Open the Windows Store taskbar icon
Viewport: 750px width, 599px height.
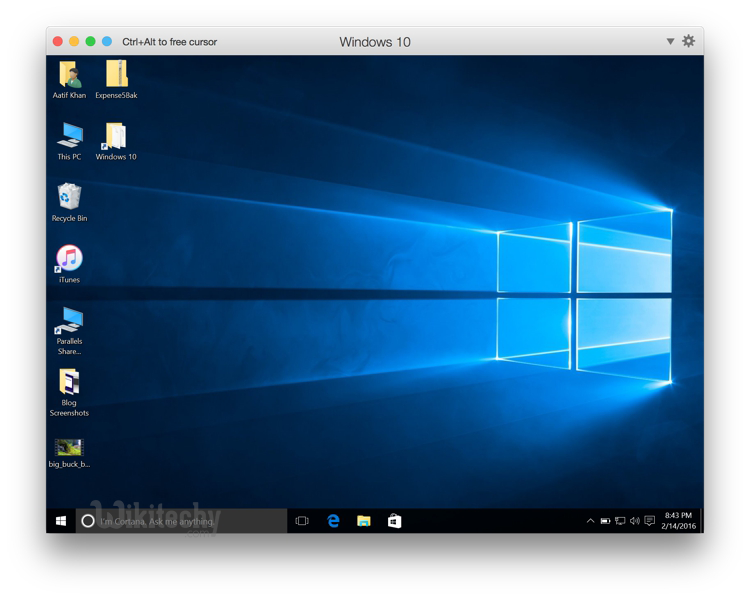[395, 521]
